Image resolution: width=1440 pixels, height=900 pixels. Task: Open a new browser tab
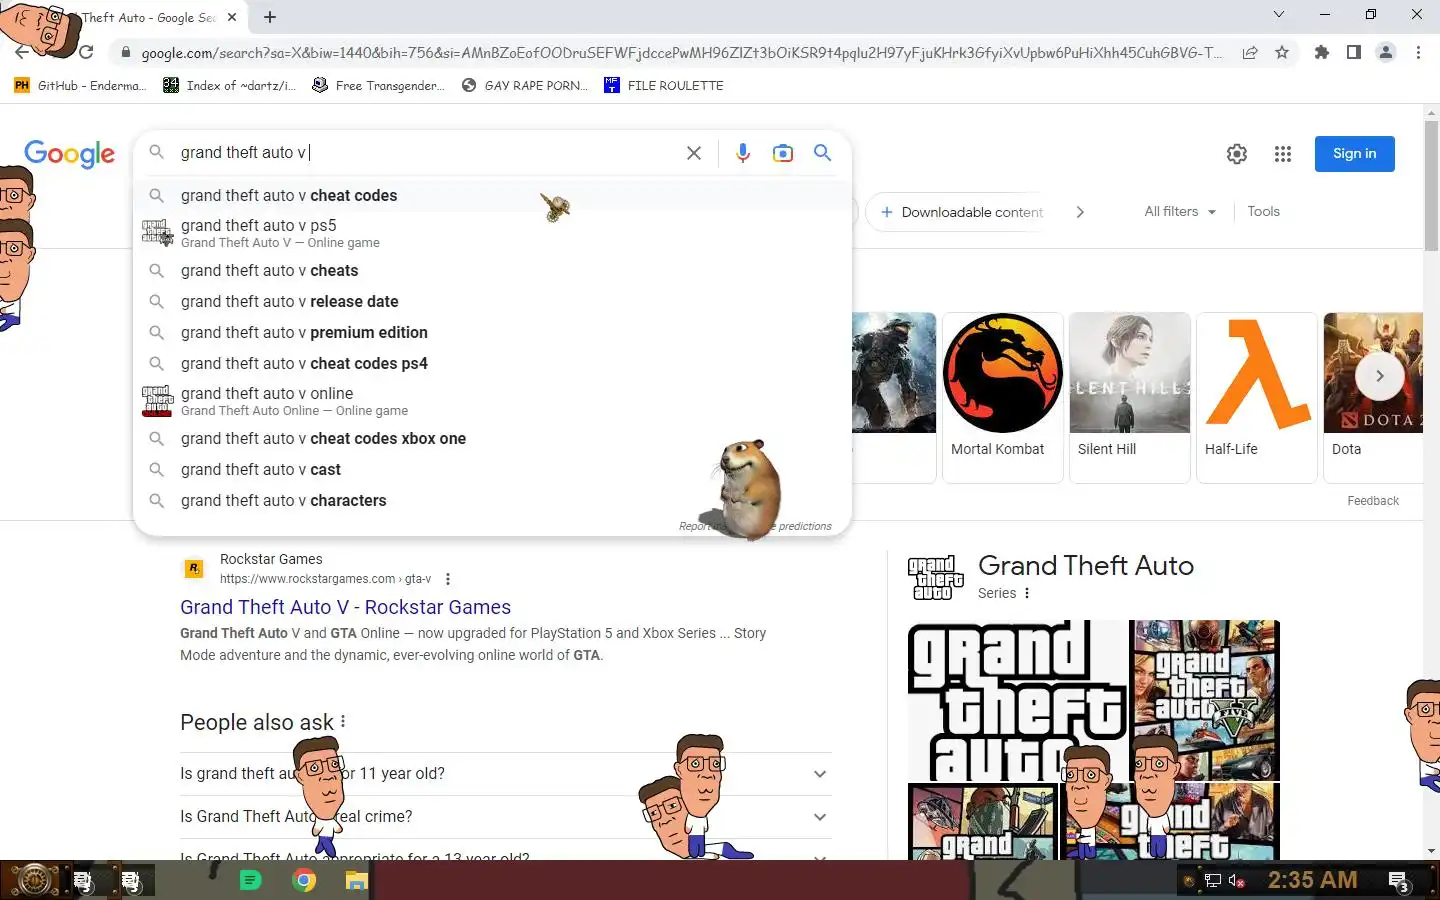click(x=270, y=17)
